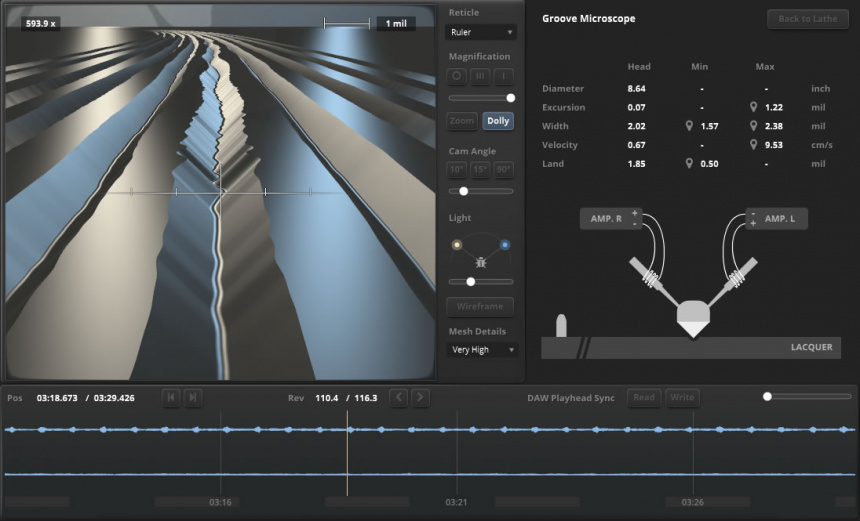Open the Reticle Ruler dropdown

click(481, 32)
